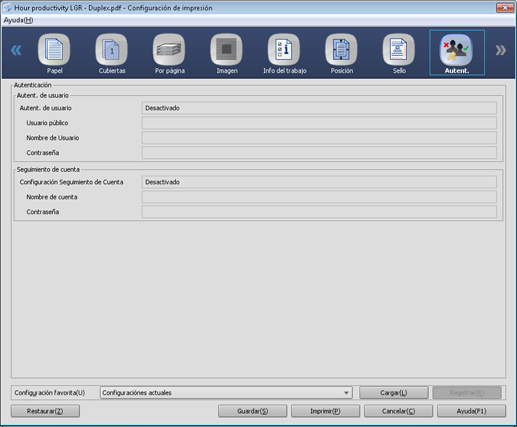Screen dimensions: 517x427
Task: Open the Ayuda(H) menu
Action: tap(18, 20)
